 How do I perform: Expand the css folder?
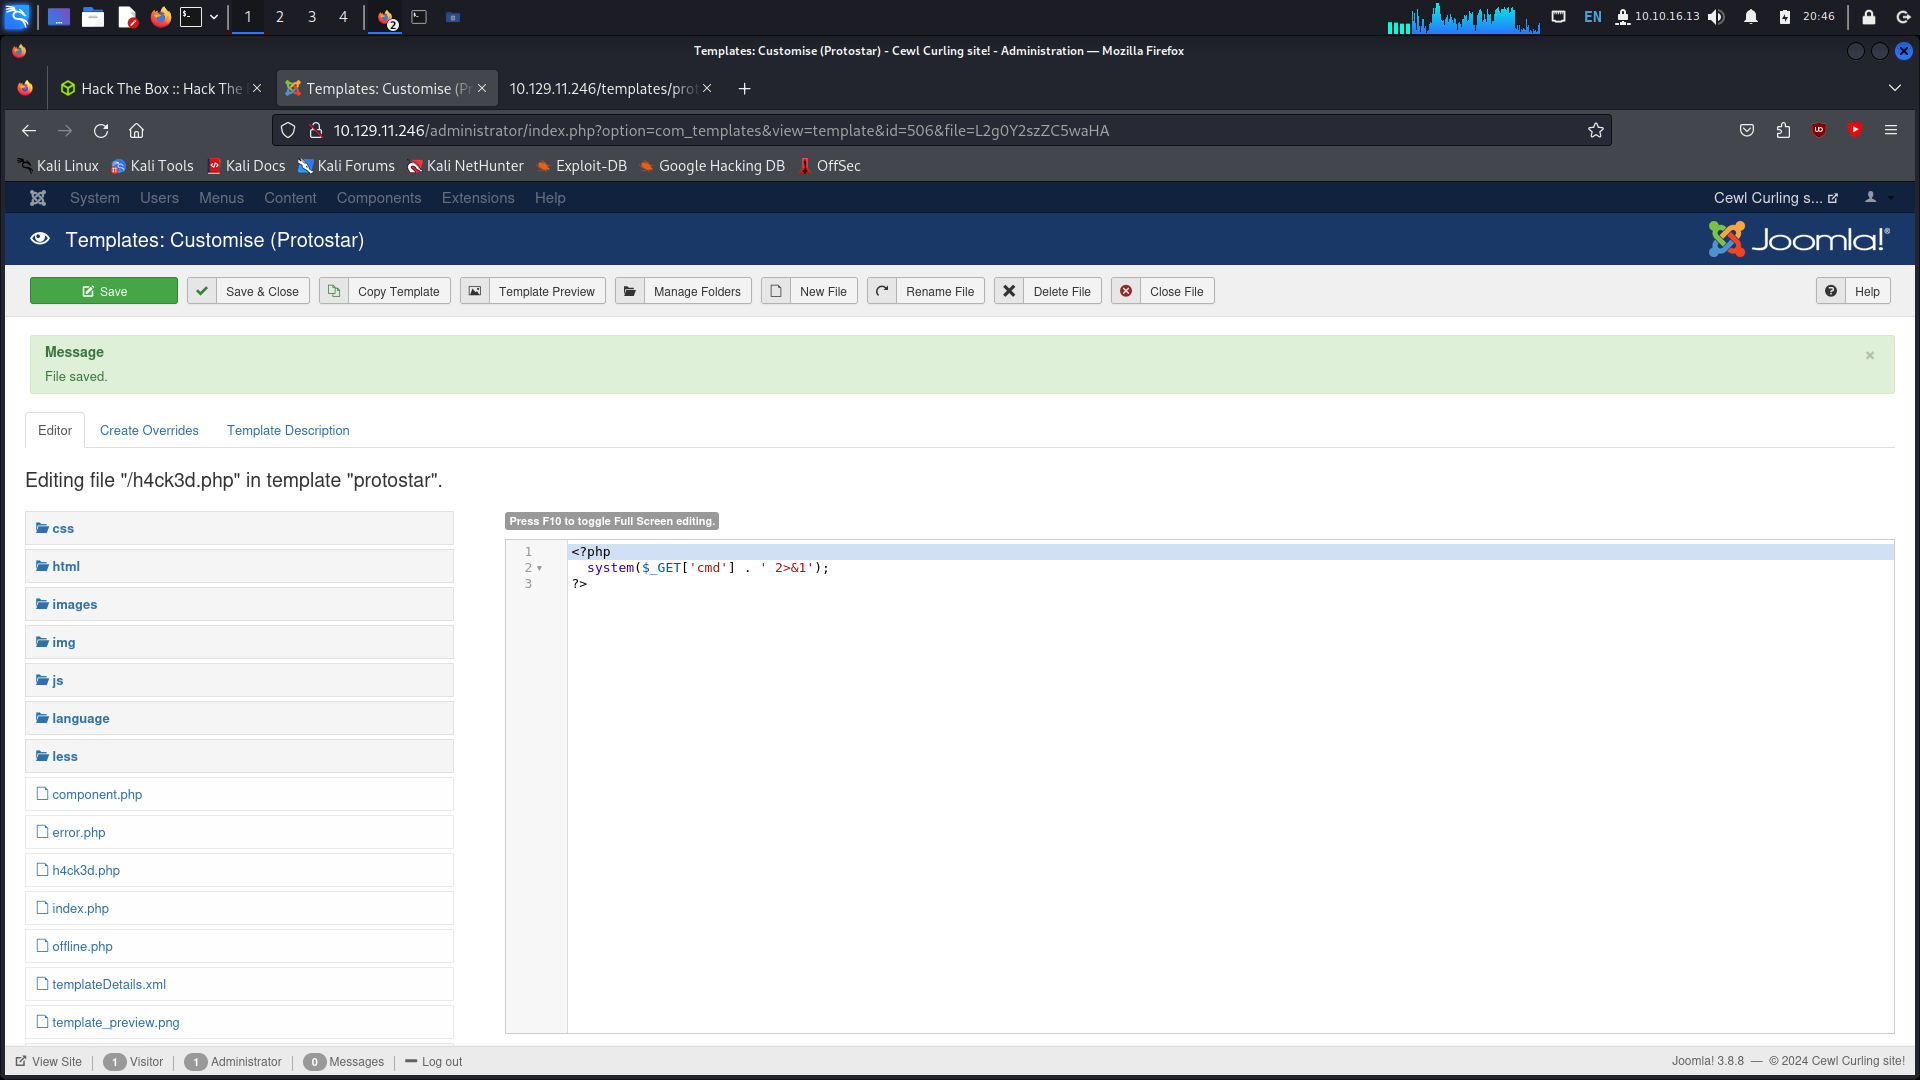pos(239,529)
